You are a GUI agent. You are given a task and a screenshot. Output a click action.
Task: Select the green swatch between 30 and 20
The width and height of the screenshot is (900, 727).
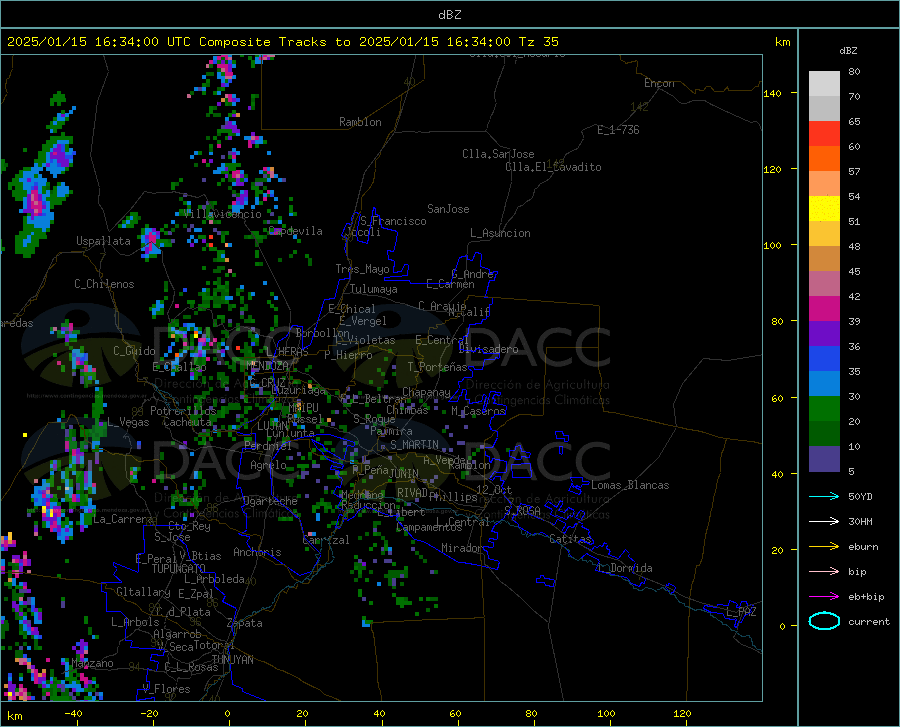[824, 409]
